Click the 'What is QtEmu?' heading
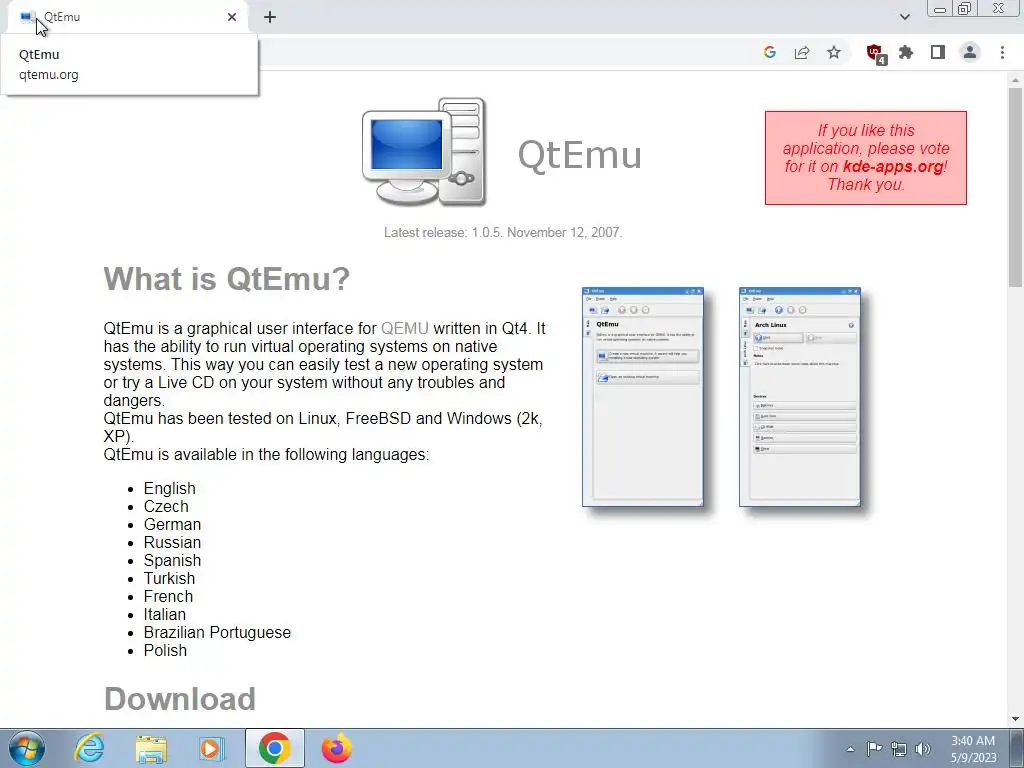 227,279
